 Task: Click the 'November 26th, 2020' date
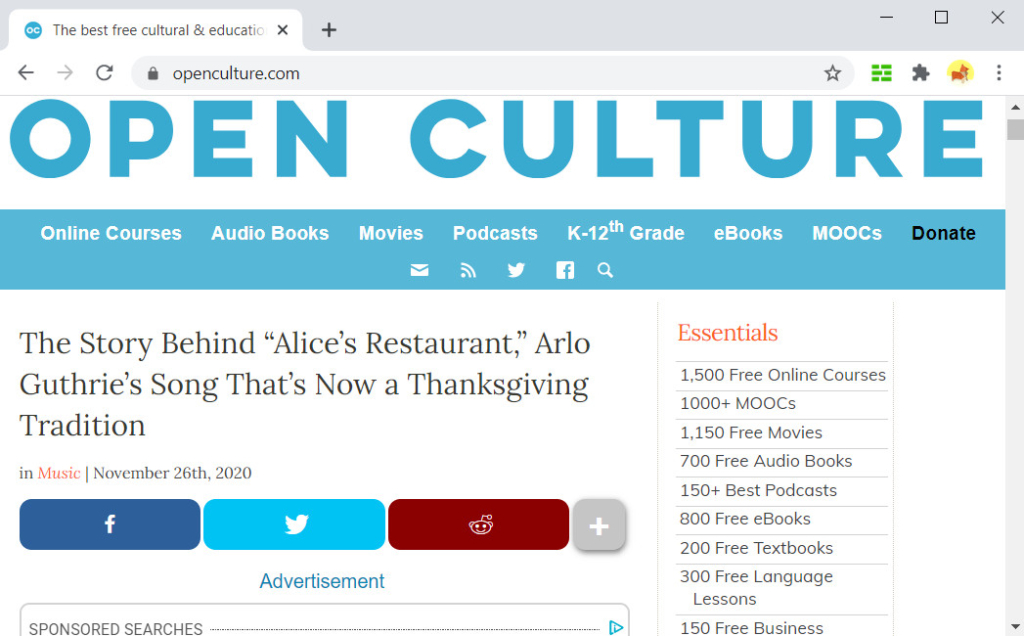tap(172, 473)
